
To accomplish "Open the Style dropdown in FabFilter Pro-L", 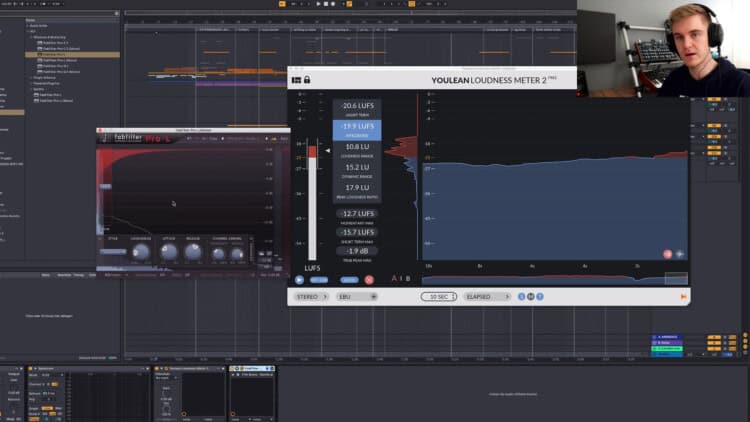I will pos(113,252).
